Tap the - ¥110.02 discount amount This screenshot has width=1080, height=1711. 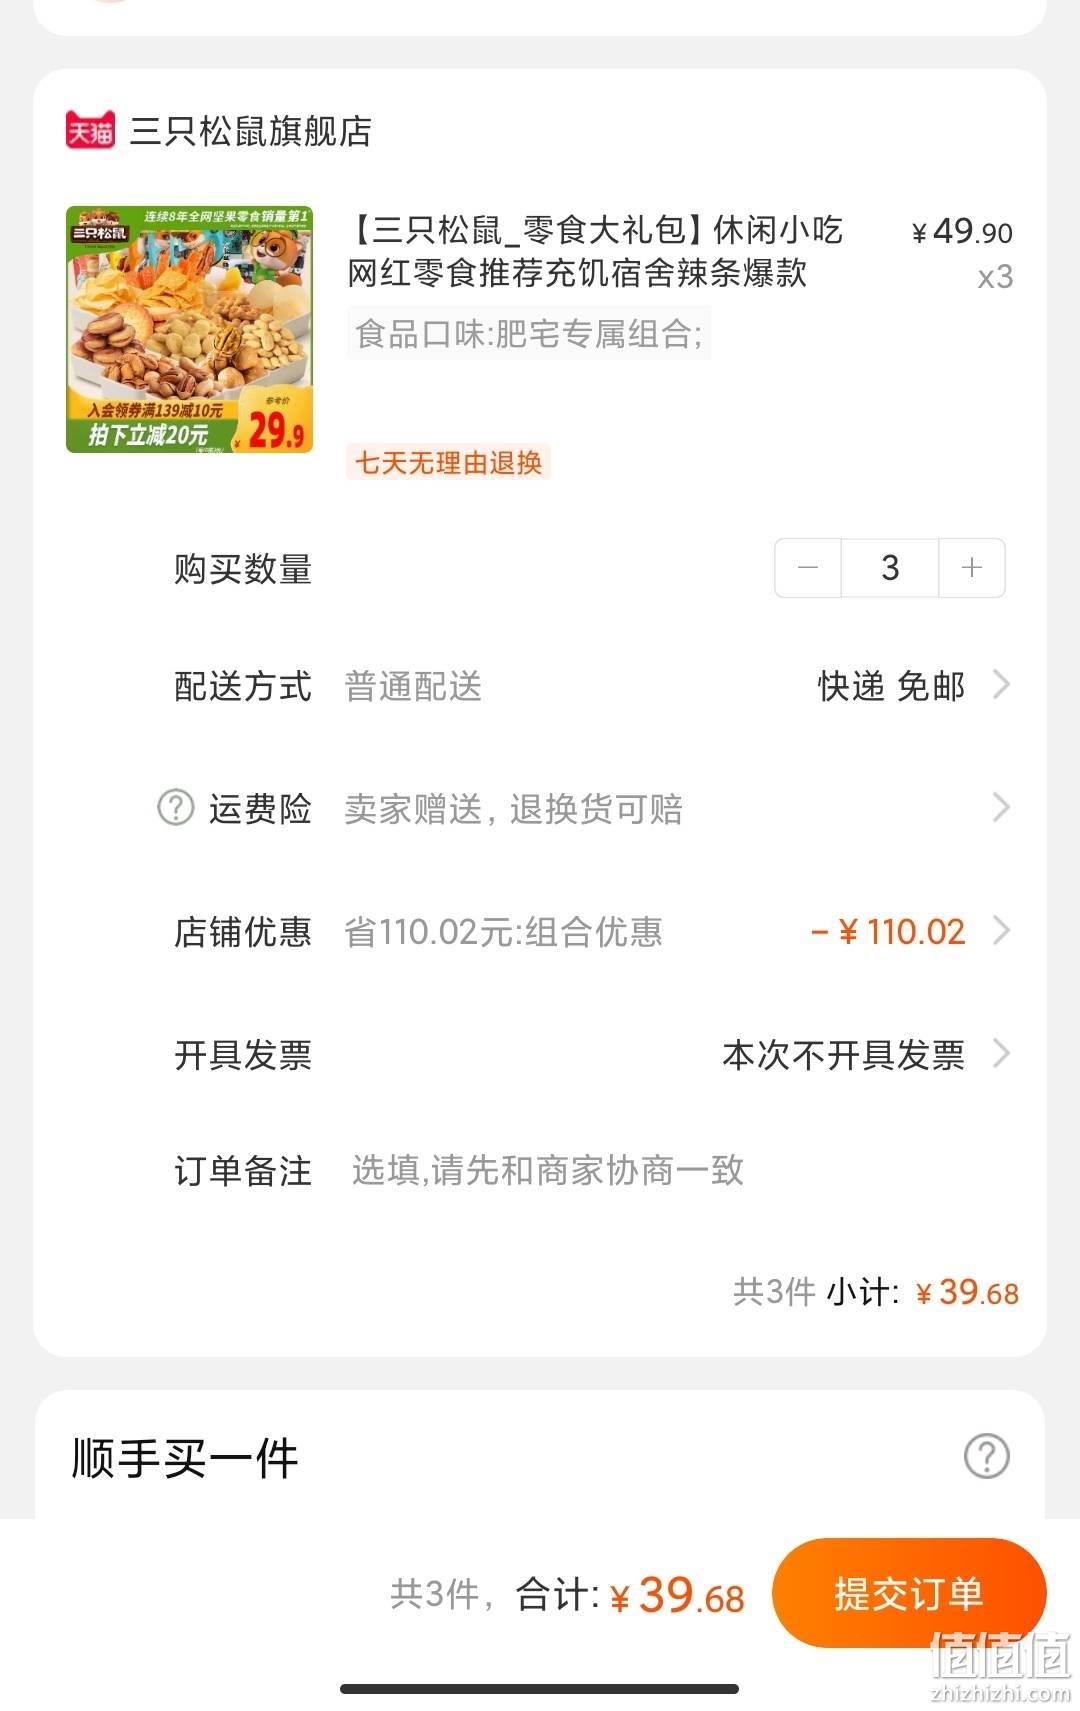888,932
